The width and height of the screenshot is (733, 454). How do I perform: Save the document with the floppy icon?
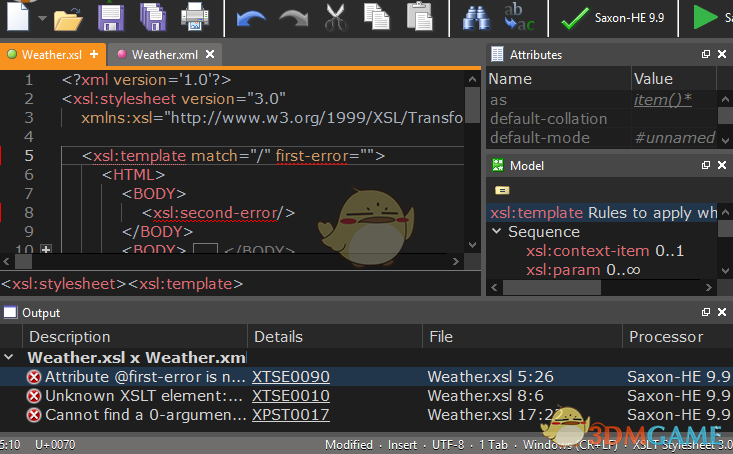point(111,17)
